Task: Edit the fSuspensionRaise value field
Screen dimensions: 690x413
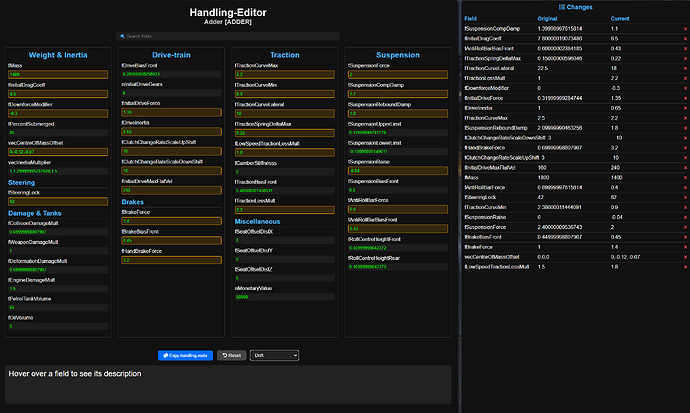Action: click(398, 171)
